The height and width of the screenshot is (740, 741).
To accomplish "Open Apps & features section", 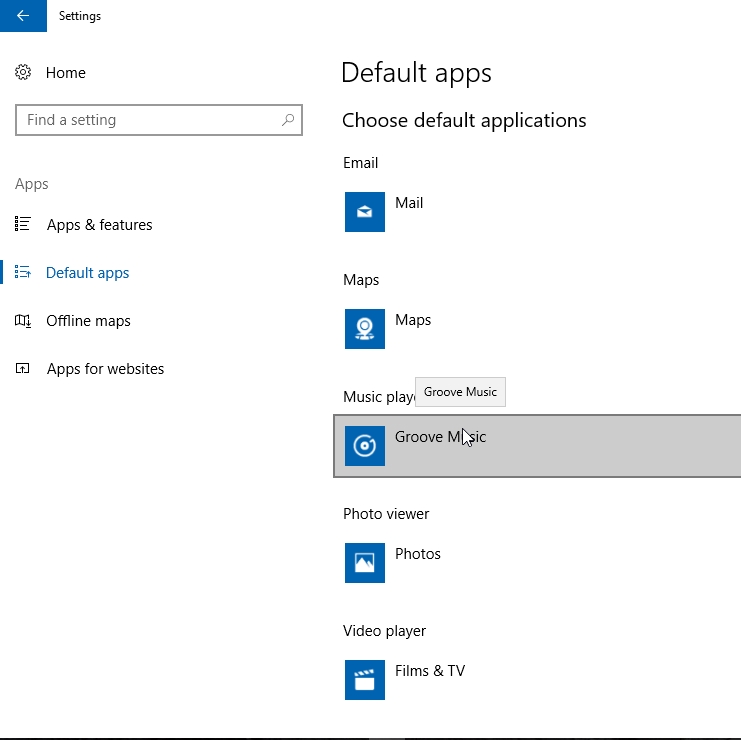I will click(99, 225).
